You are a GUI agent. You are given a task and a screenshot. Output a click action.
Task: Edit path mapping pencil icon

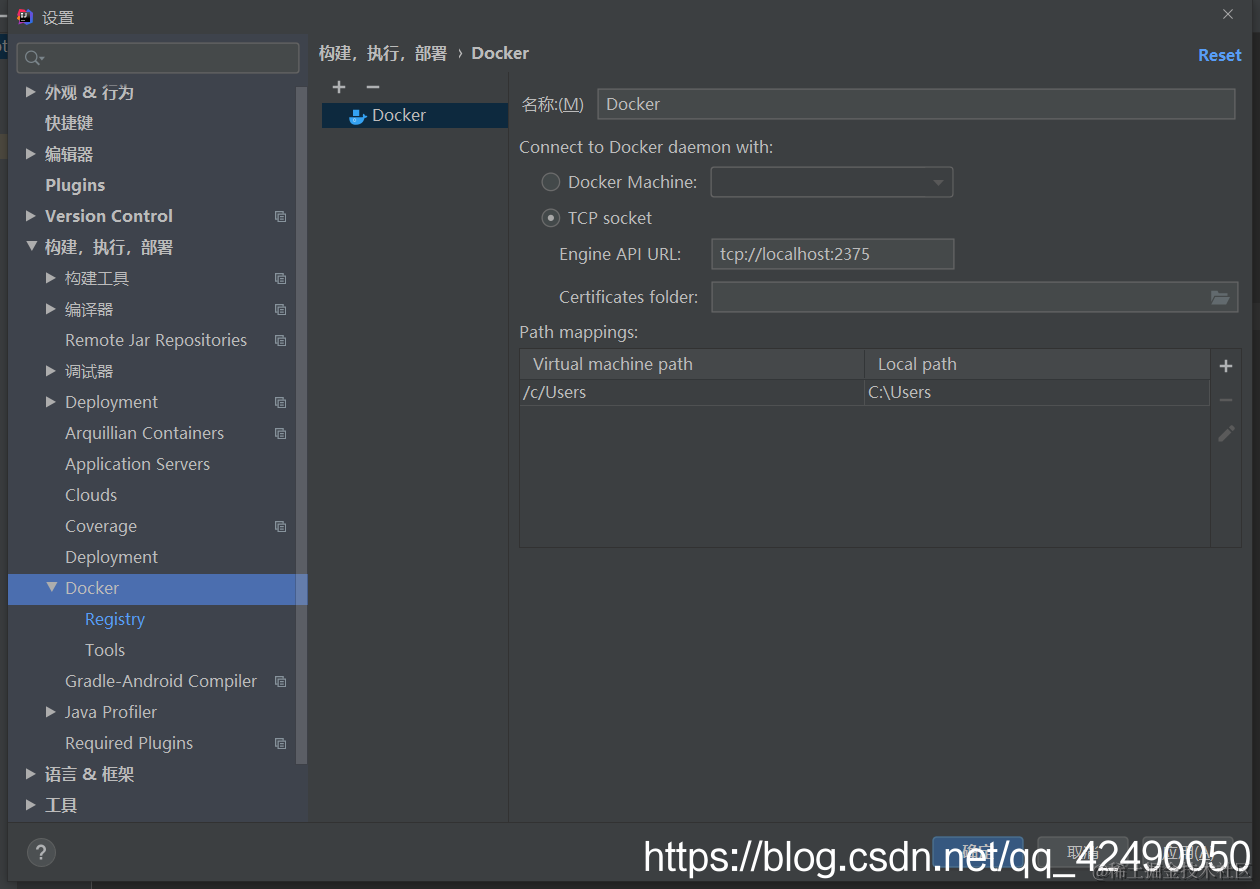coord(1226,434)
